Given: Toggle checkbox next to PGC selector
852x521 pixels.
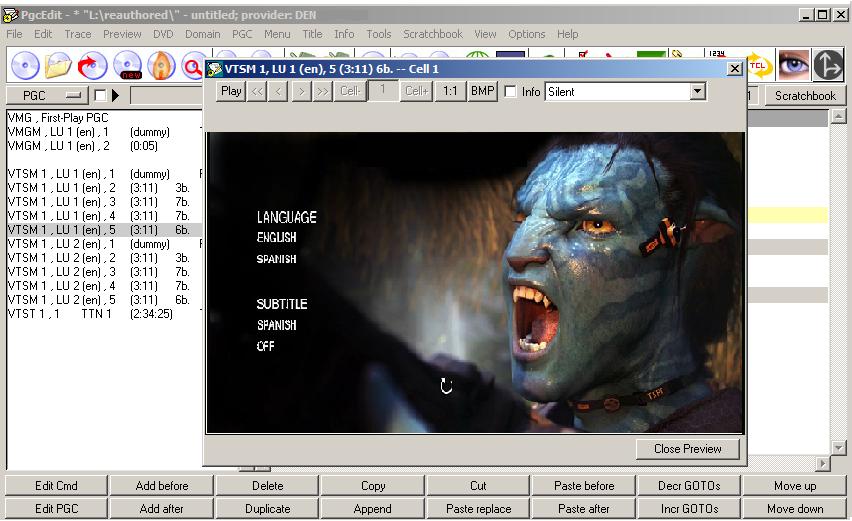Looking at the screenshot, I should 100,96.
